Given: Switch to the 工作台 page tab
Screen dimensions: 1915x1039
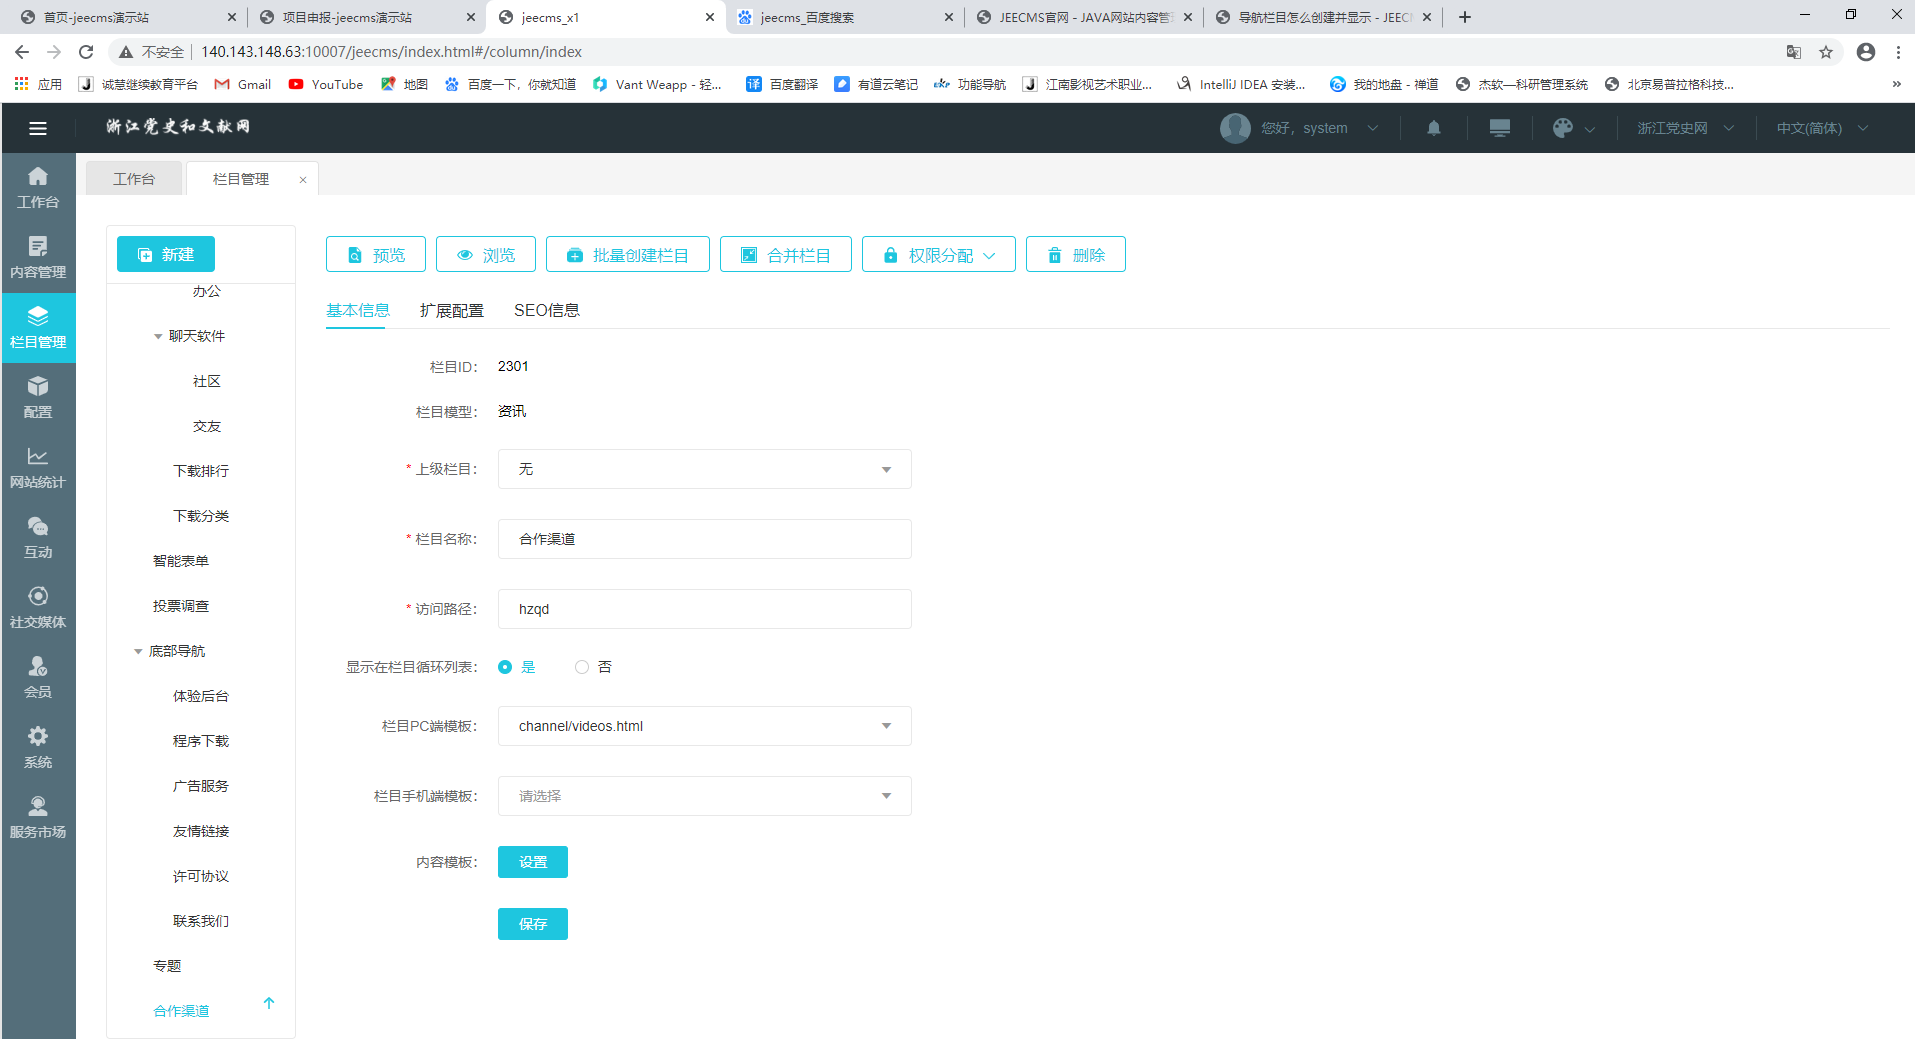Looking at the screenshot, I should pyautogui.click(x=134, y=179).
